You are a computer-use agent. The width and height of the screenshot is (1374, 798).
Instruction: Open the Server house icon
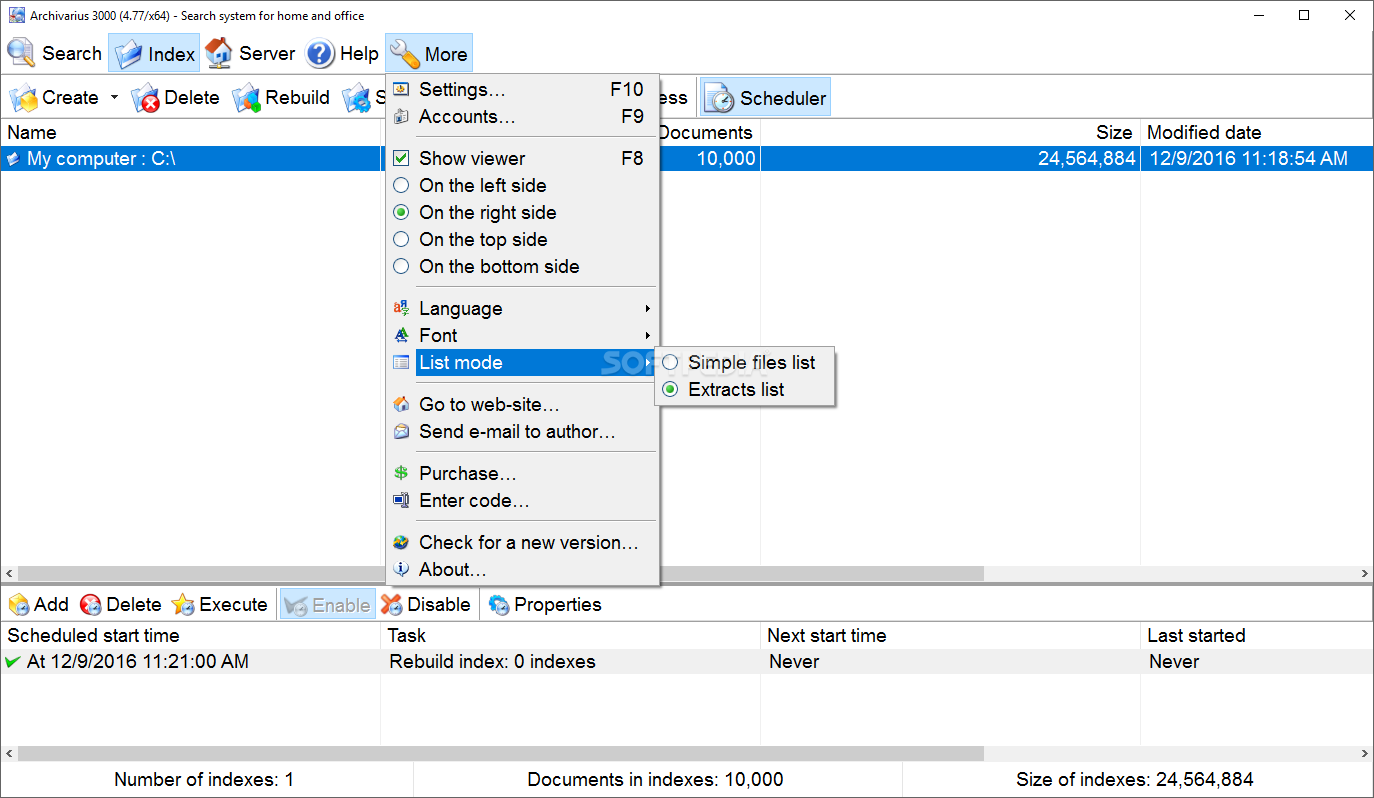[x=219, y=53]
